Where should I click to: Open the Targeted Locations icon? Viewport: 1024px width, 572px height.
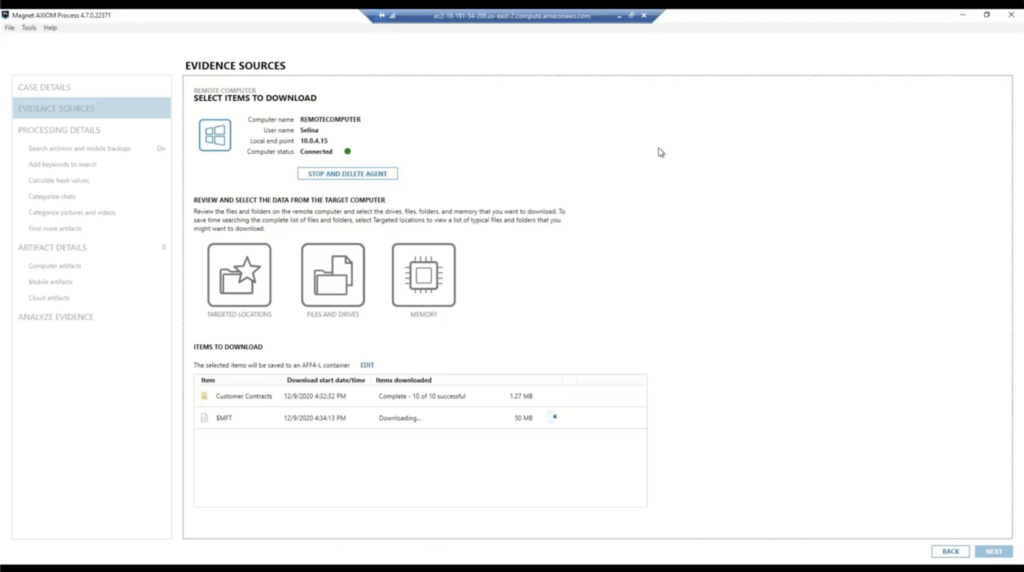[239, 275]
